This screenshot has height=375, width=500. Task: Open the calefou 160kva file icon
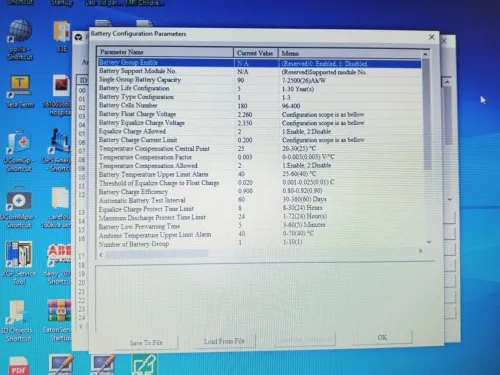click(x=61, y=199)
